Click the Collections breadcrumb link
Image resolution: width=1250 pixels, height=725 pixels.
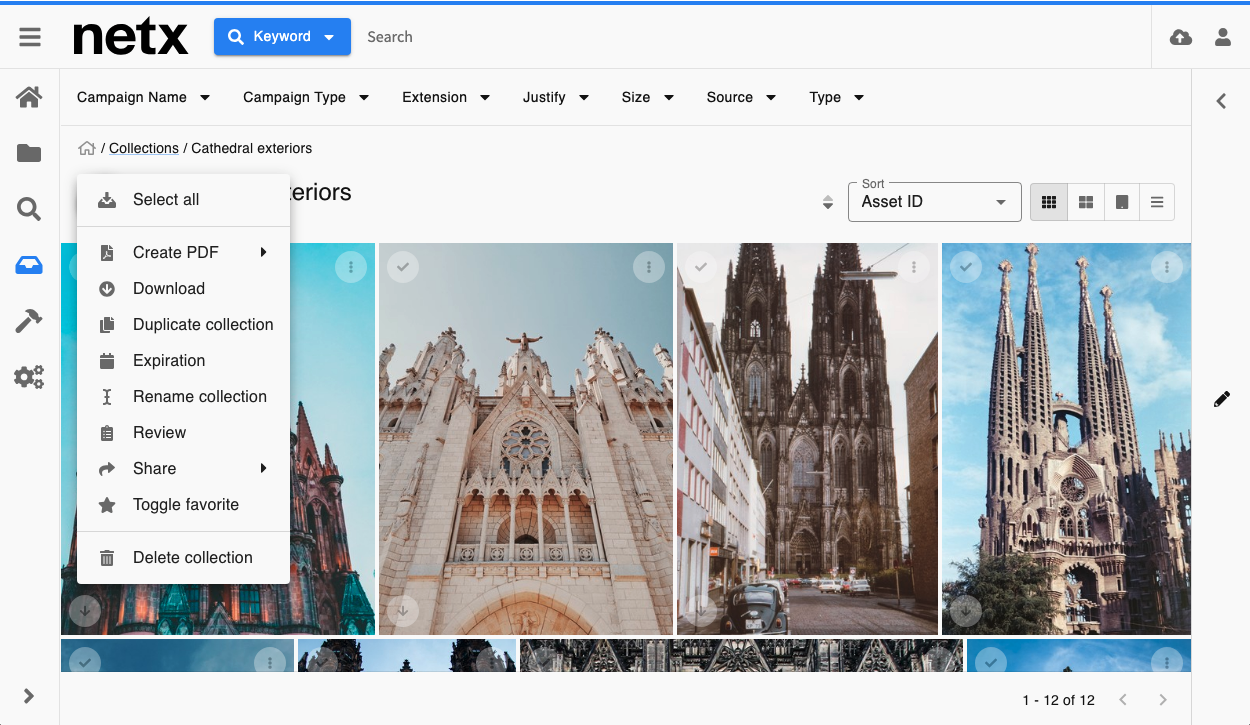(144, 148)
